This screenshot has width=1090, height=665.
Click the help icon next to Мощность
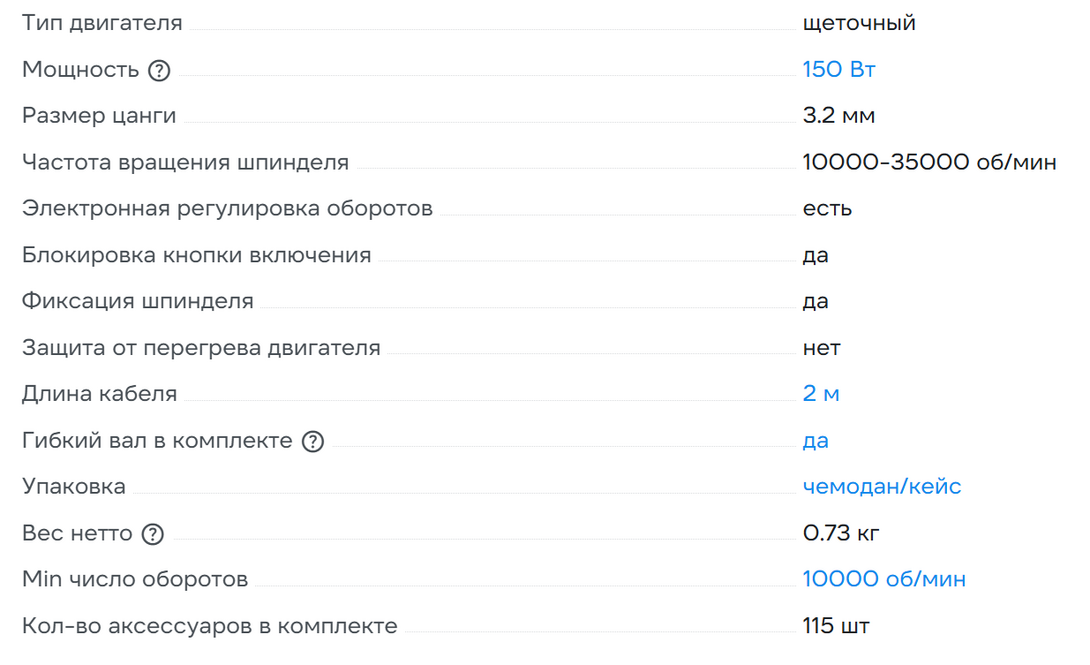159,70
